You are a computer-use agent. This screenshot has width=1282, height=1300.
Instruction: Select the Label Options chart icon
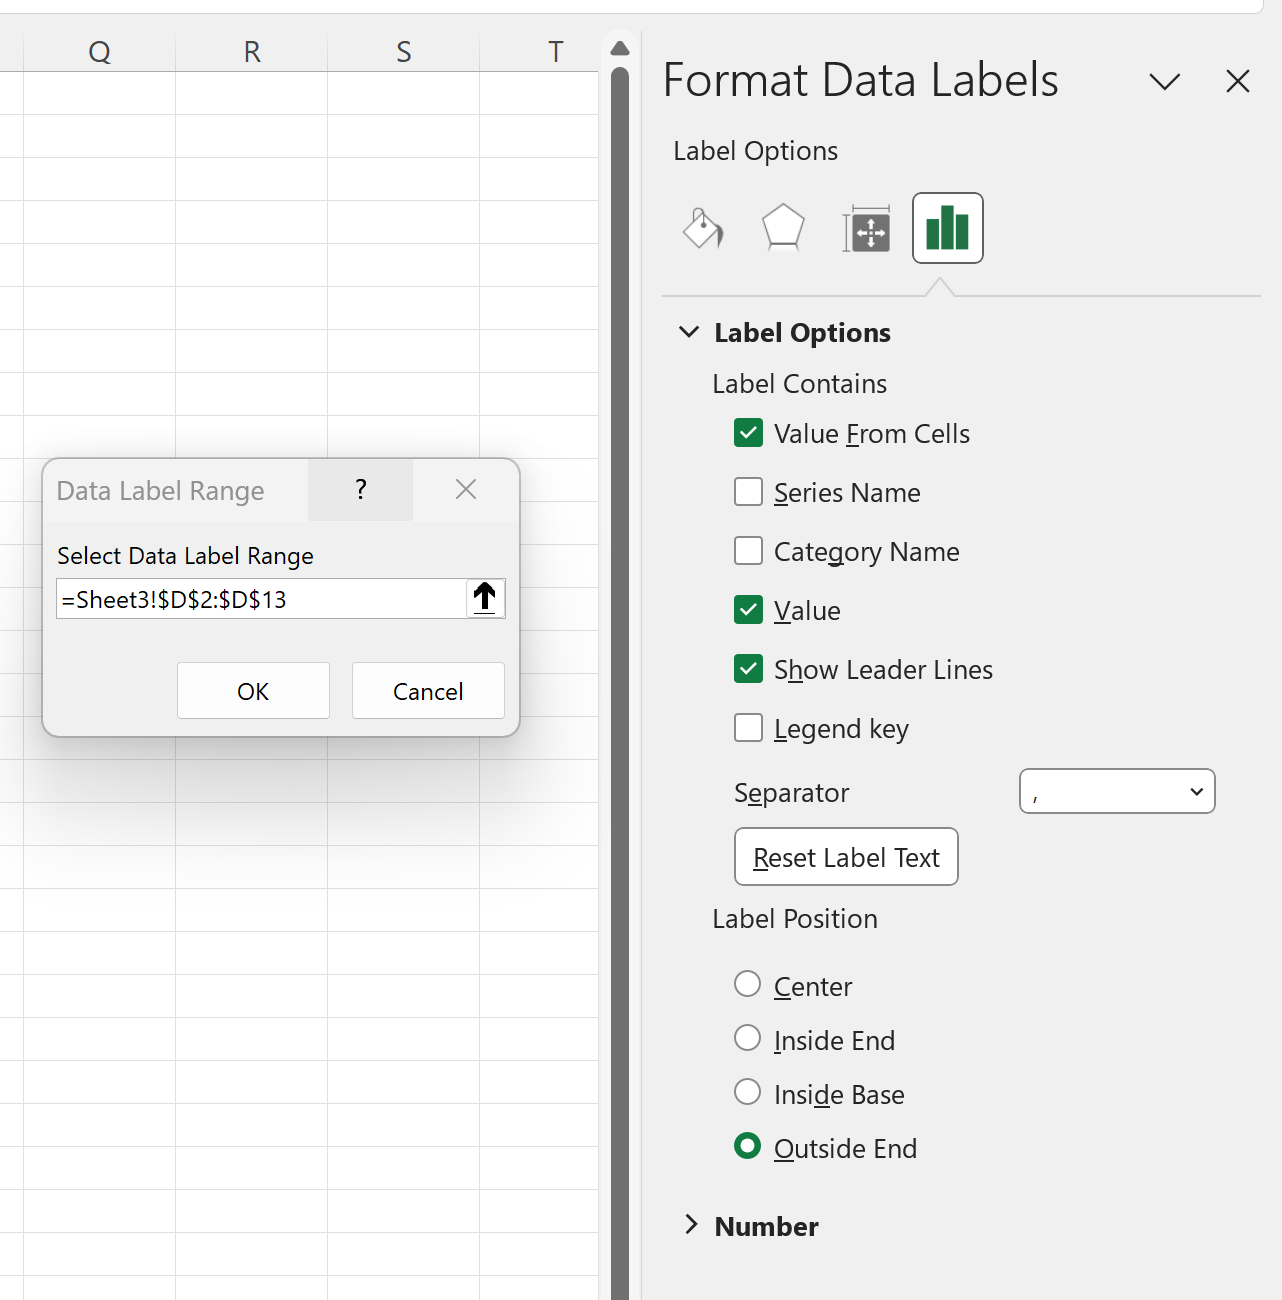click(x=947, y=228)
